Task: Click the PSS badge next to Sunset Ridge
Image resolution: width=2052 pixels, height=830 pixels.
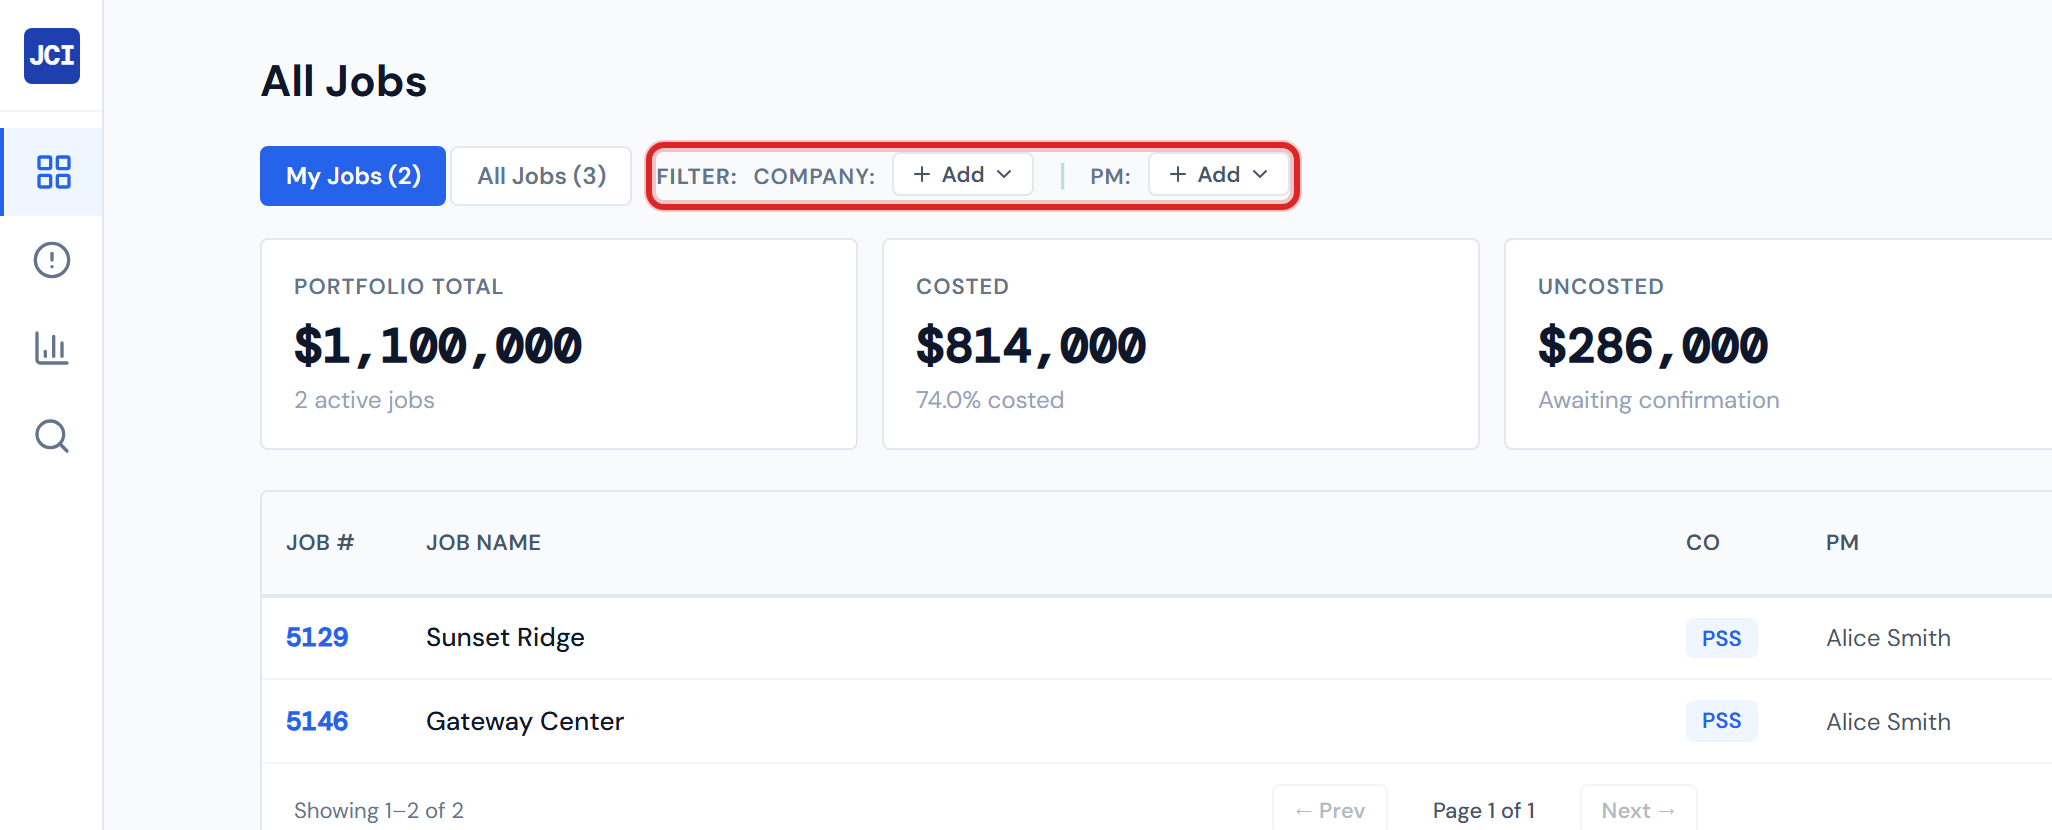Action: pyautogui.click(x=1721, y=637)
